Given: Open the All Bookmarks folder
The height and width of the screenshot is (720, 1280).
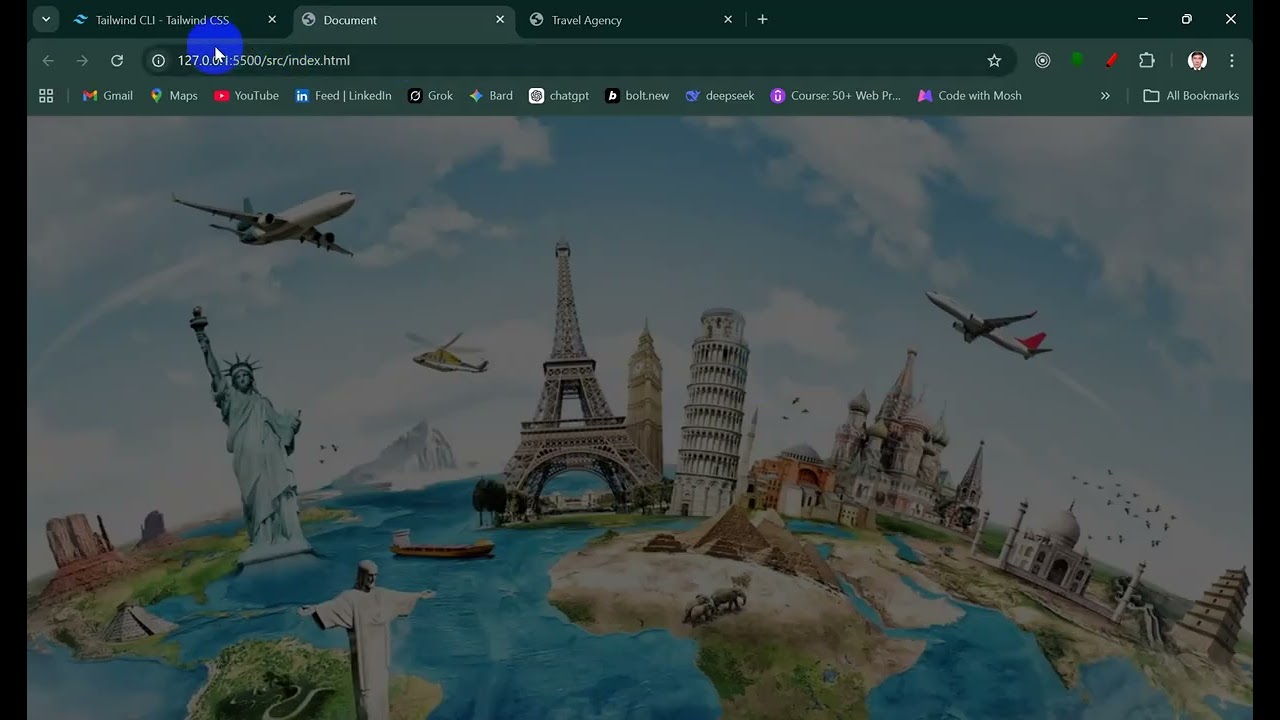Looking at the screenshot, I should (1191, 96).
